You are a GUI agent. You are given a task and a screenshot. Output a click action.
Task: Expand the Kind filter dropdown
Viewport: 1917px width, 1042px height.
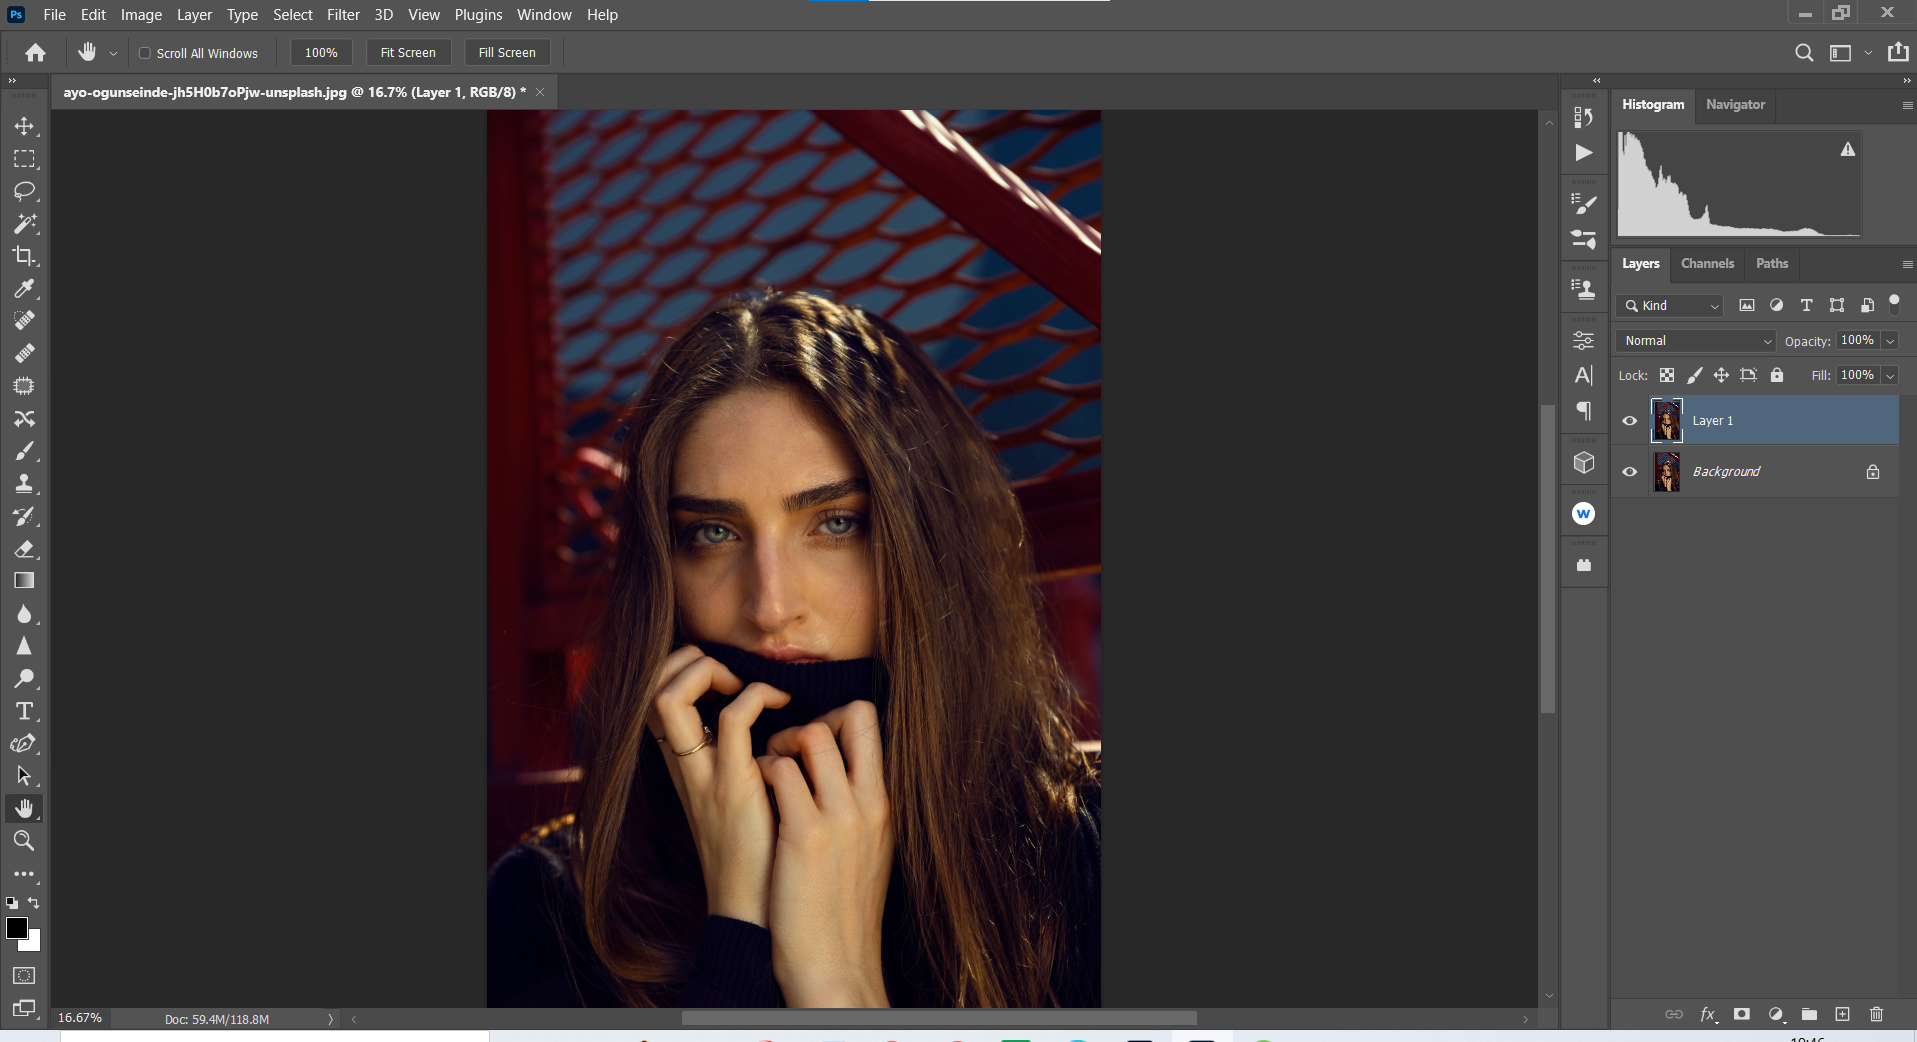click(1714, 305)
